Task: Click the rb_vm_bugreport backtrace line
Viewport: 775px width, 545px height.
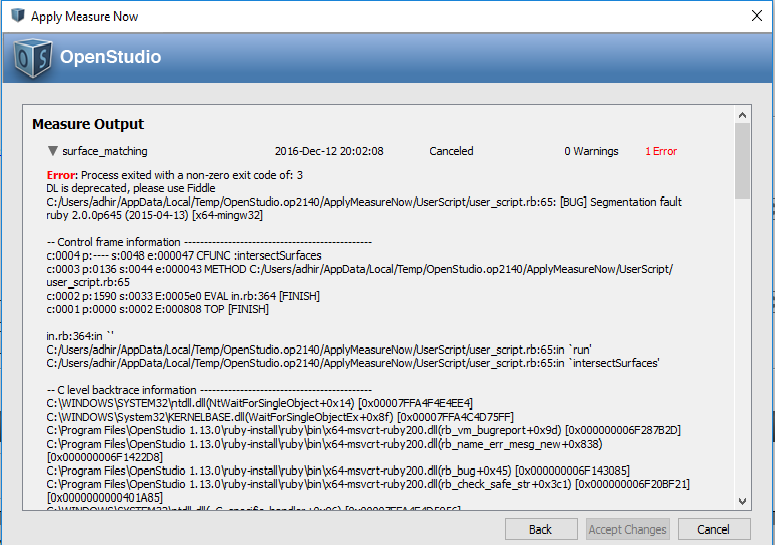Action: 364,430
